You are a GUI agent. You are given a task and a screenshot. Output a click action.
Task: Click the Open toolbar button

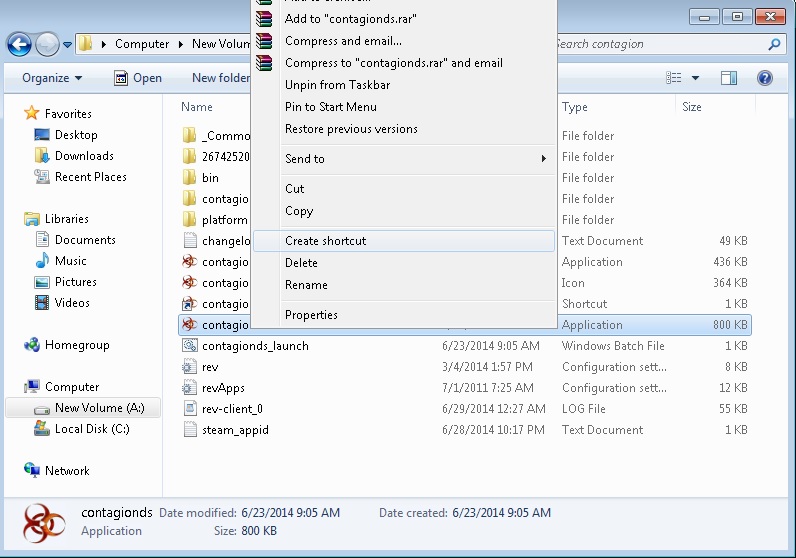point(138,78)
